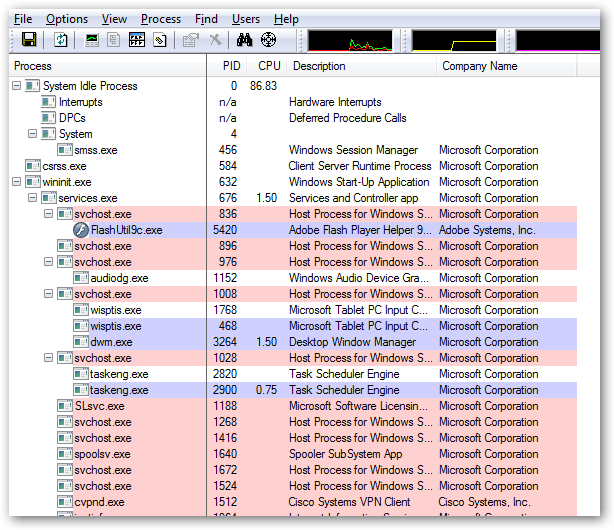The height and width of the screenshot is (530, 614).
Task: Open the Users menu
Action: [x=246, y=19]
